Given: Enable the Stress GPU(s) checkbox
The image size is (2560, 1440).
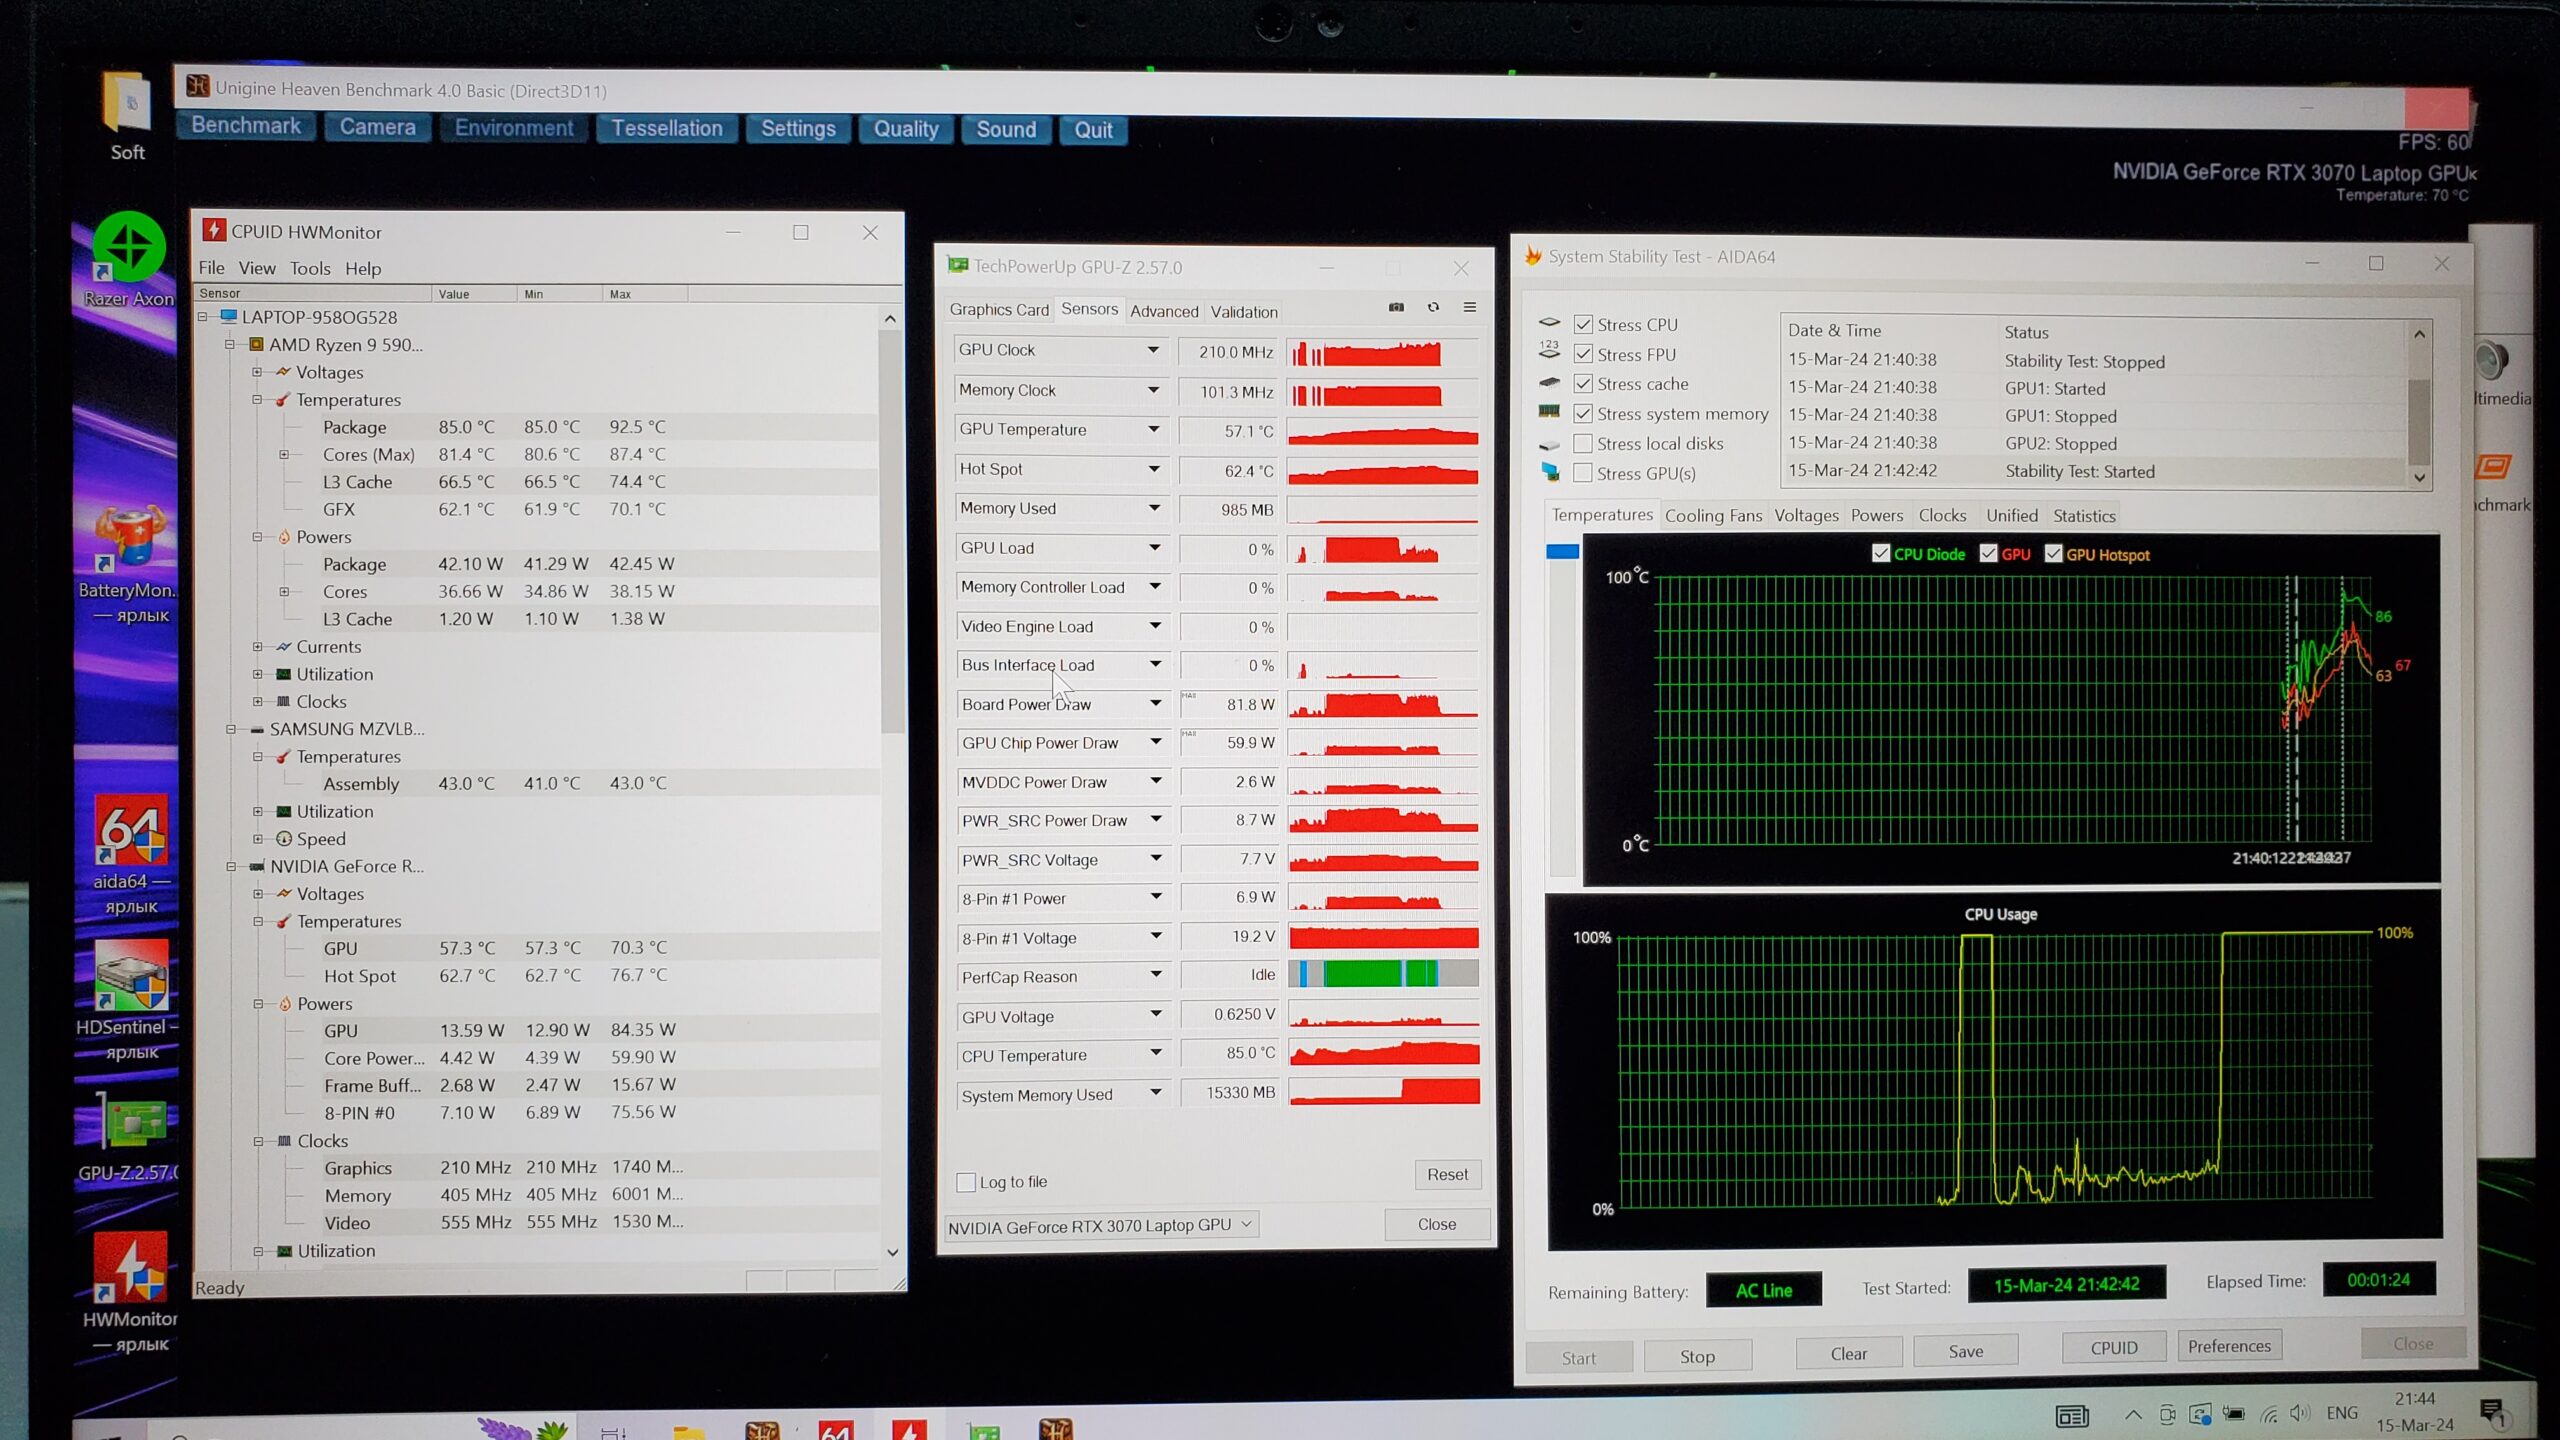Looking at the screenshot, I should pyautogui.click(x=1583, y=473).
